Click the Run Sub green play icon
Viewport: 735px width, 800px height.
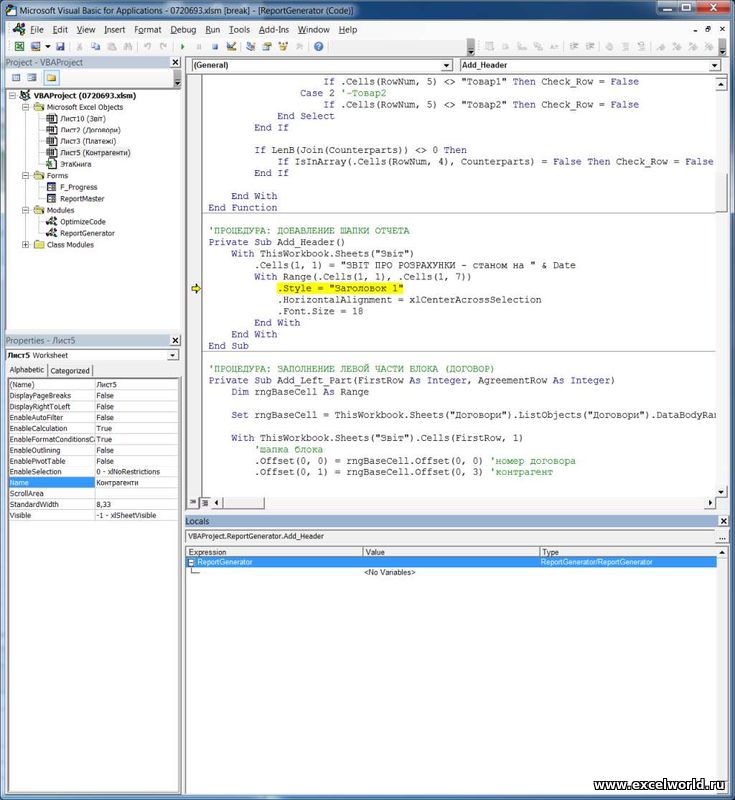[183, 46]
